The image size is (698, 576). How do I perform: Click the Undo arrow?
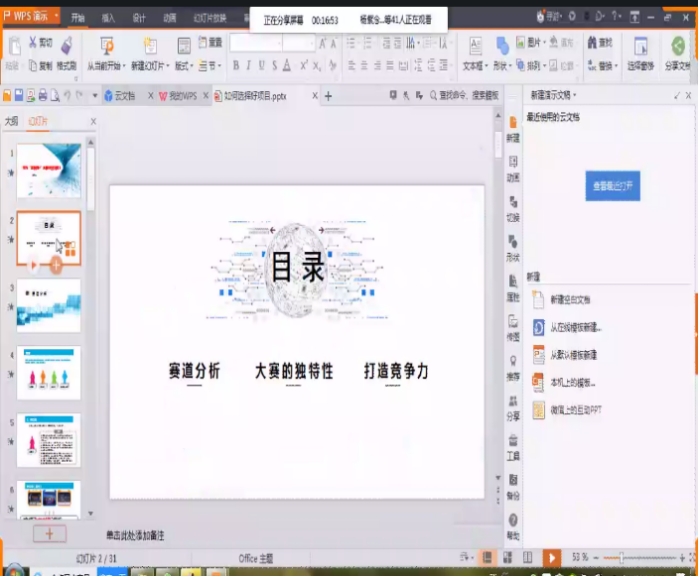pos(67,95)
